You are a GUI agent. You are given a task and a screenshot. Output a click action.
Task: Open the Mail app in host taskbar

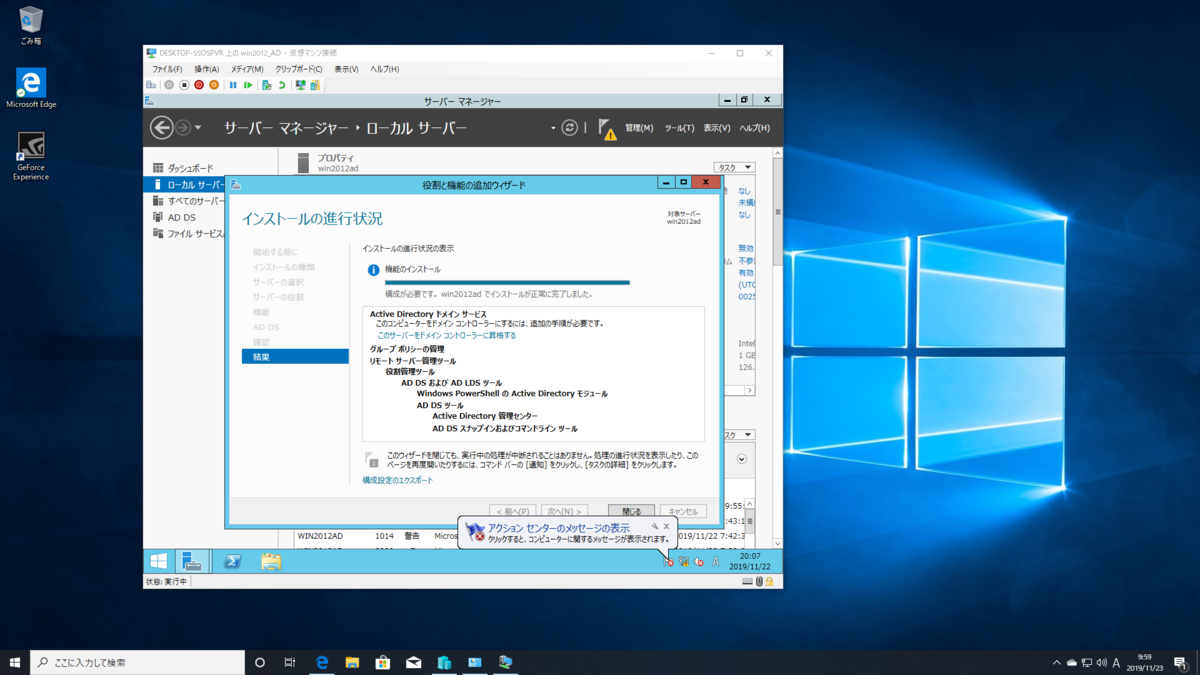[413, 662]
